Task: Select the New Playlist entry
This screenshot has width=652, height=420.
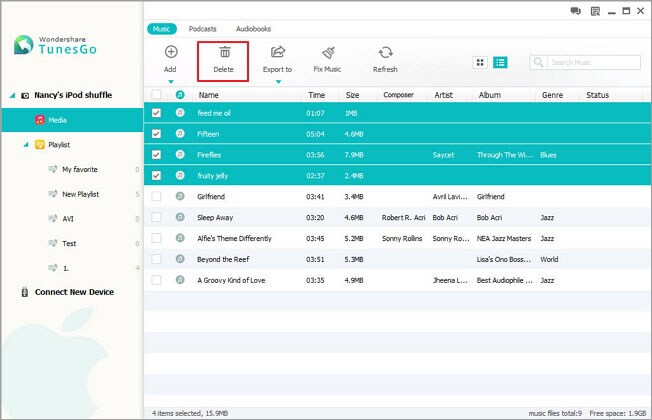Action: click(x=81, y=194)
